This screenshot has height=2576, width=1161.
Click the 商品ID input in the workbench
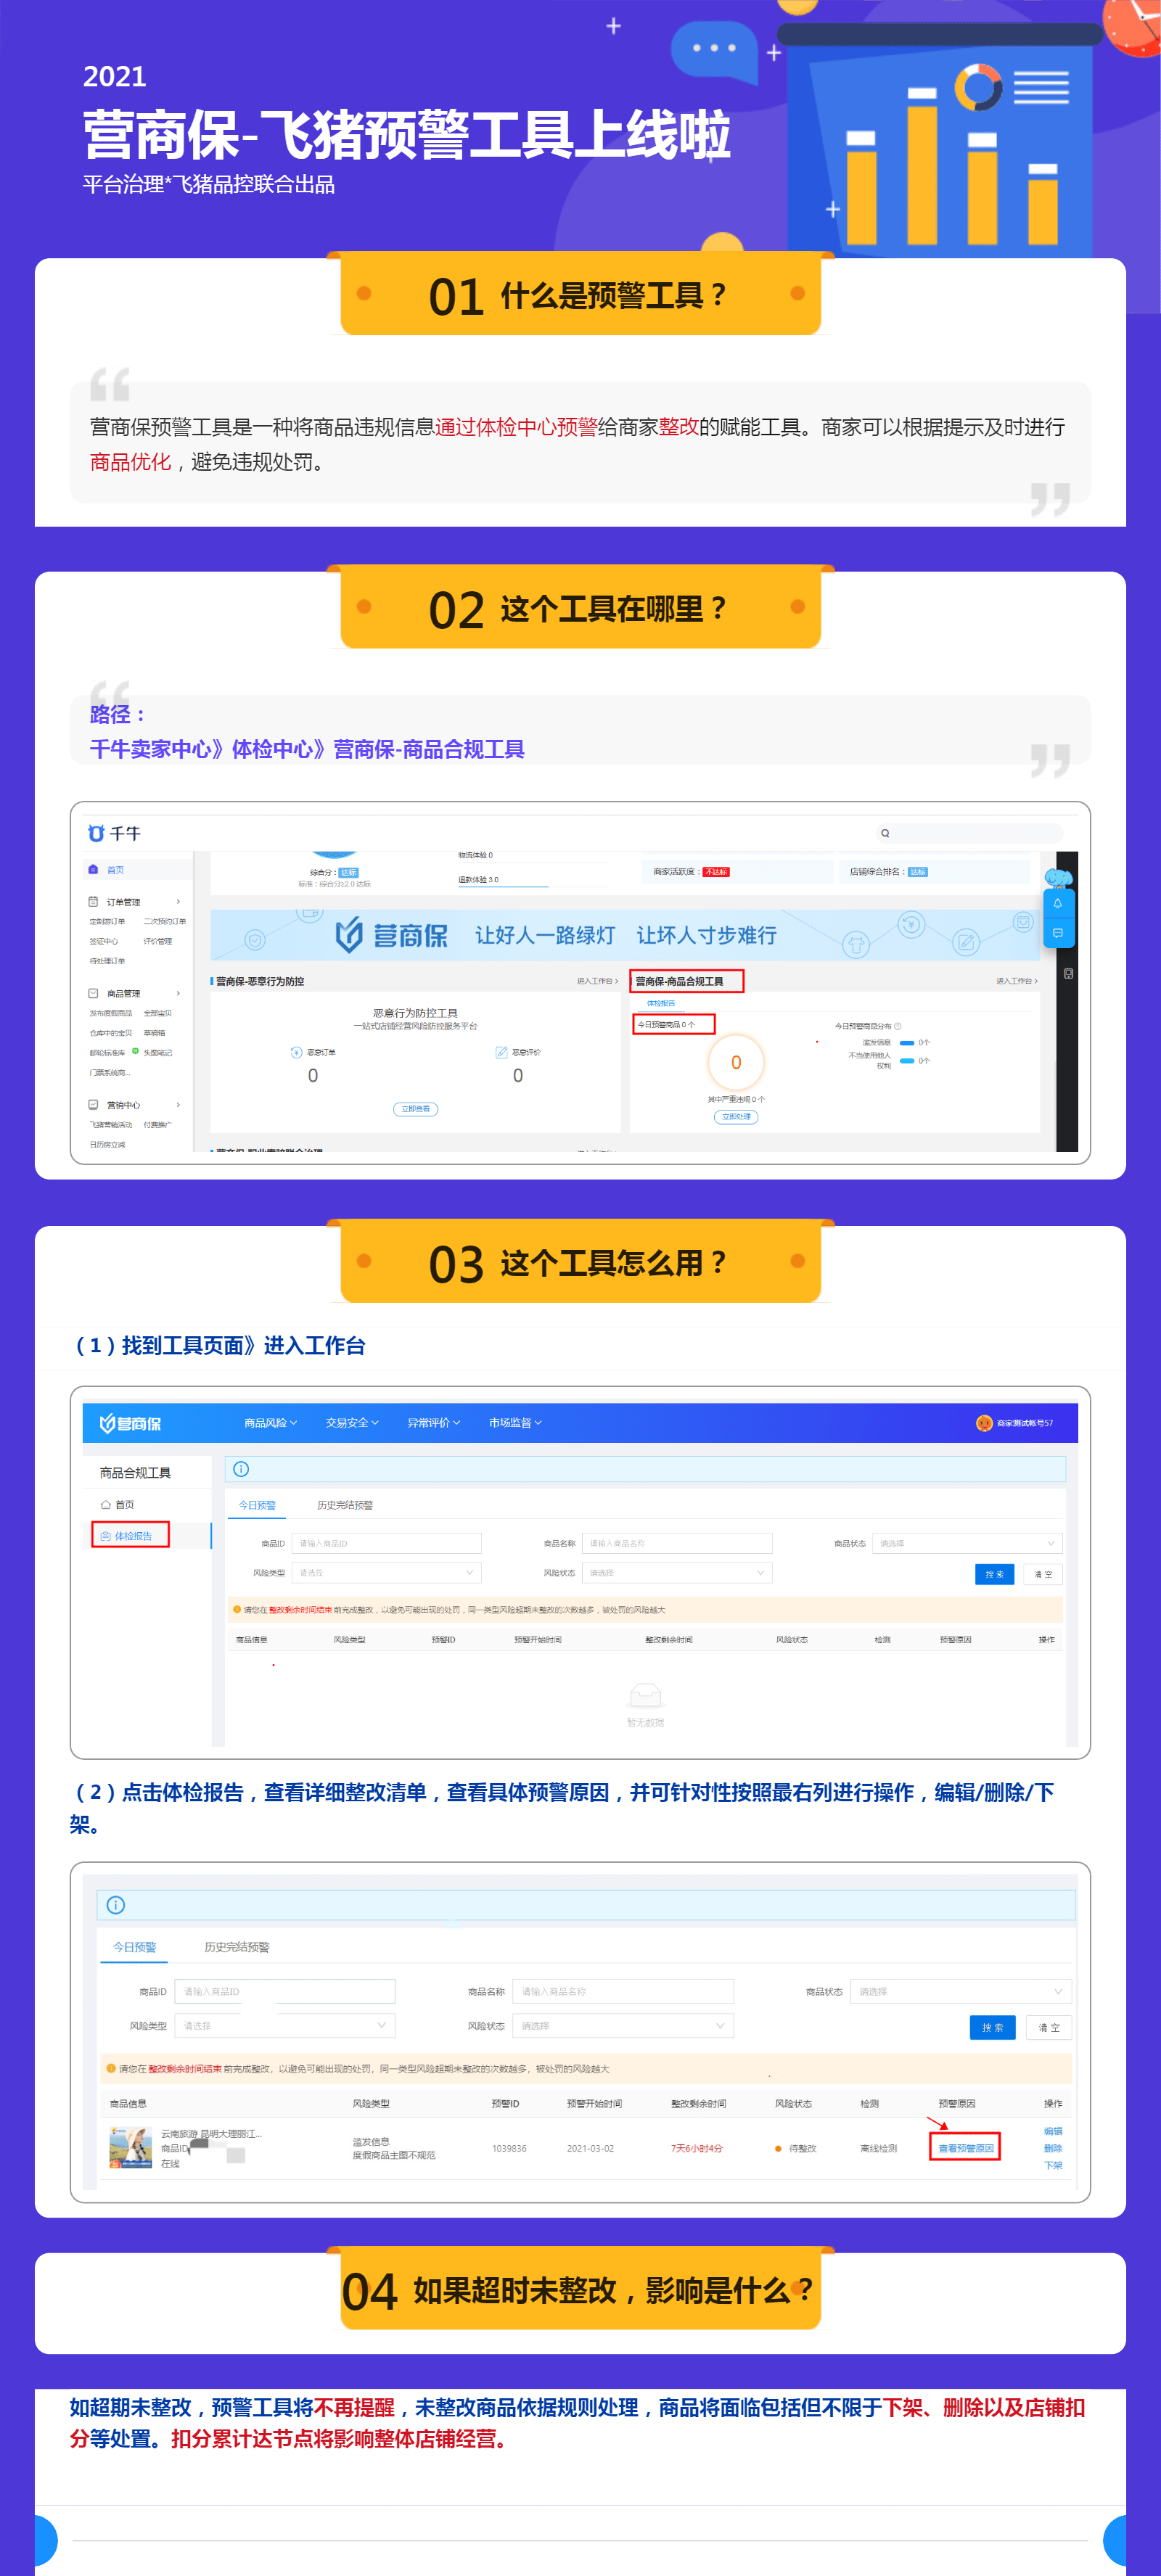click(x=386, y=1543)
